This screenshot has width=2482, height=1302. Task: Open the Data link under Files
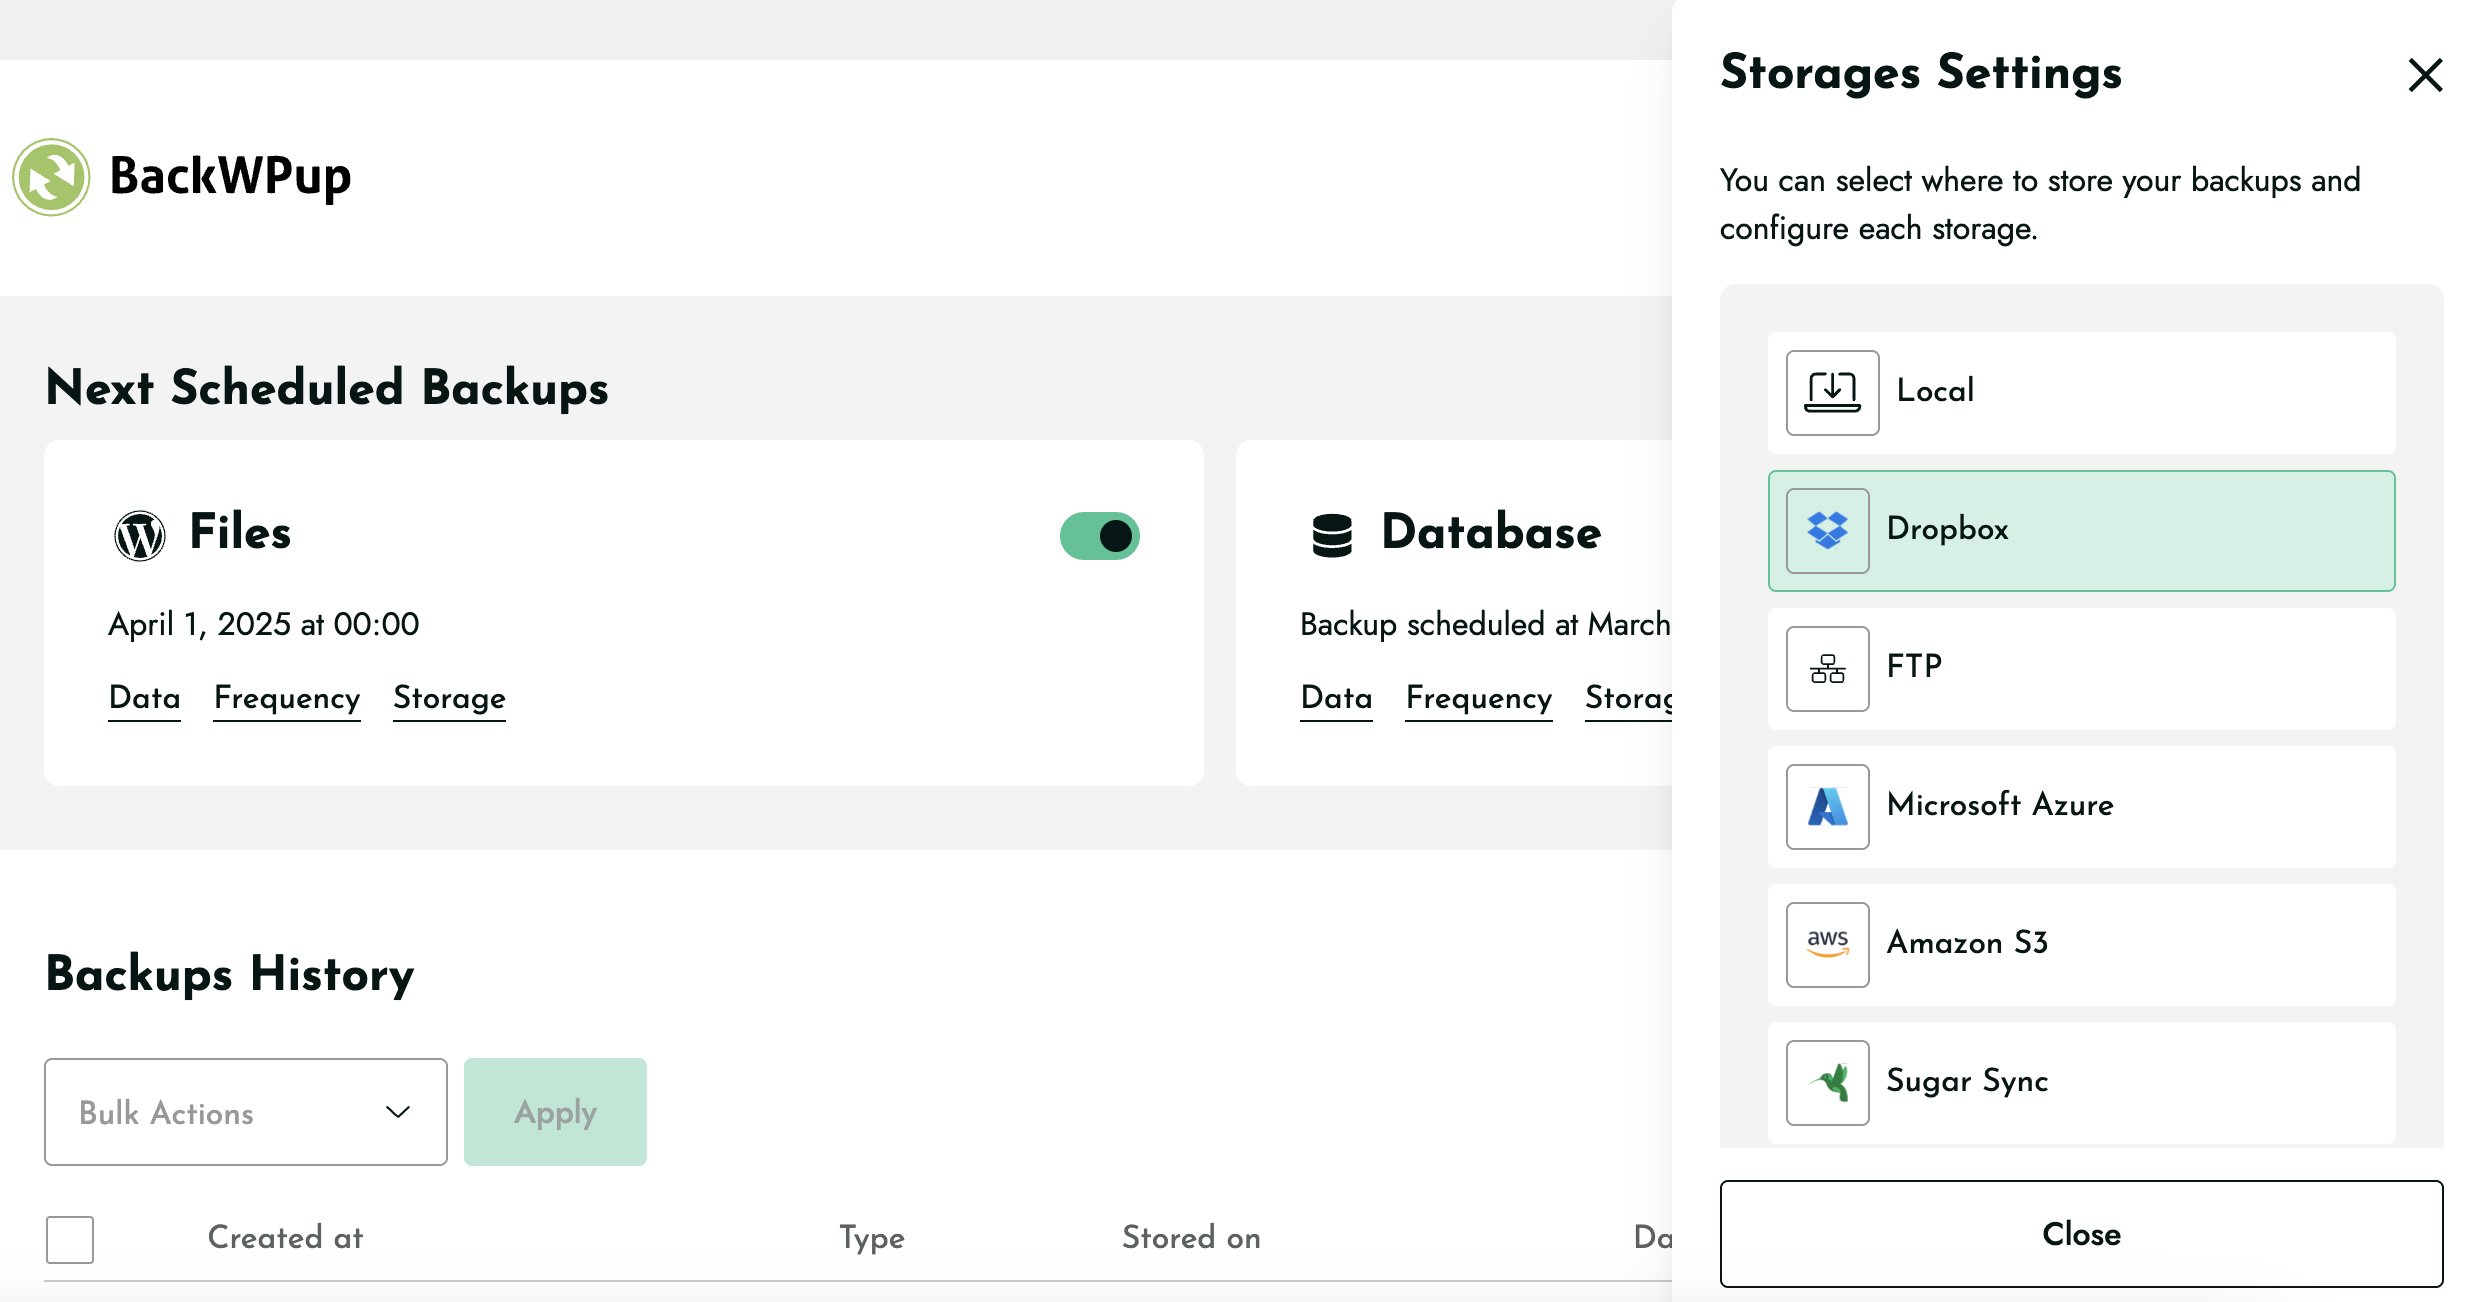click(x=145, y=698)
